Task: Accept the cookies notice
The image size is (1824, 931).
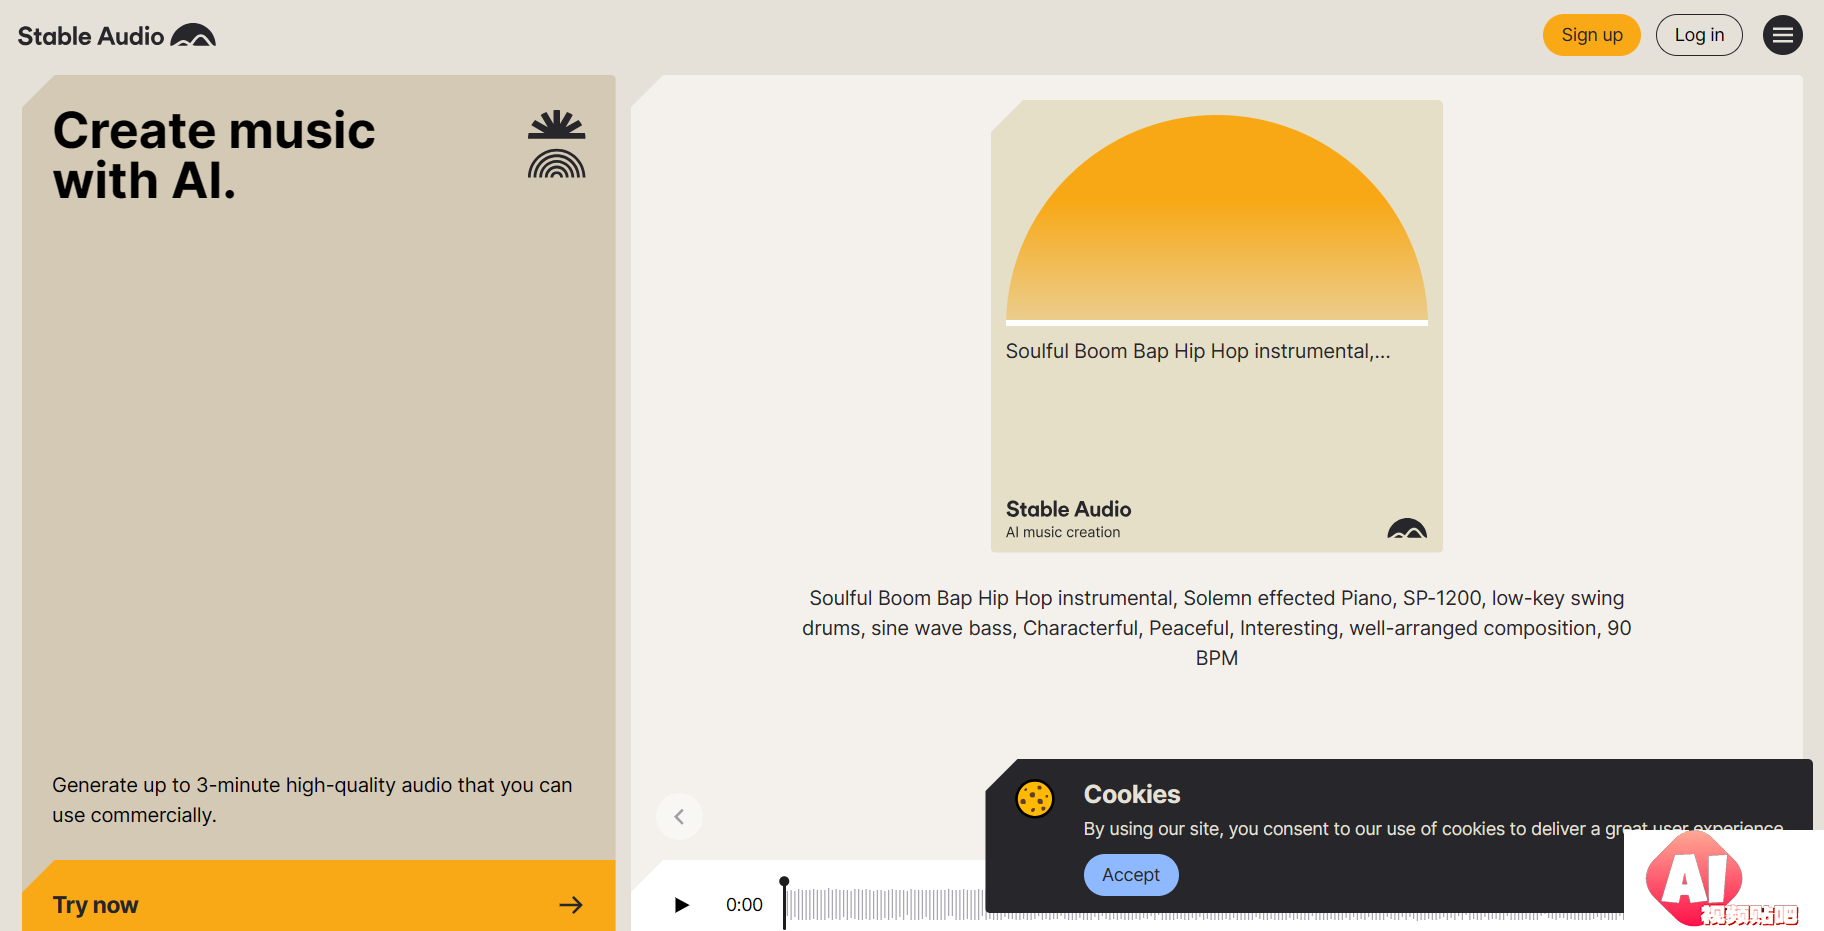Action: tap(1131, 875)
